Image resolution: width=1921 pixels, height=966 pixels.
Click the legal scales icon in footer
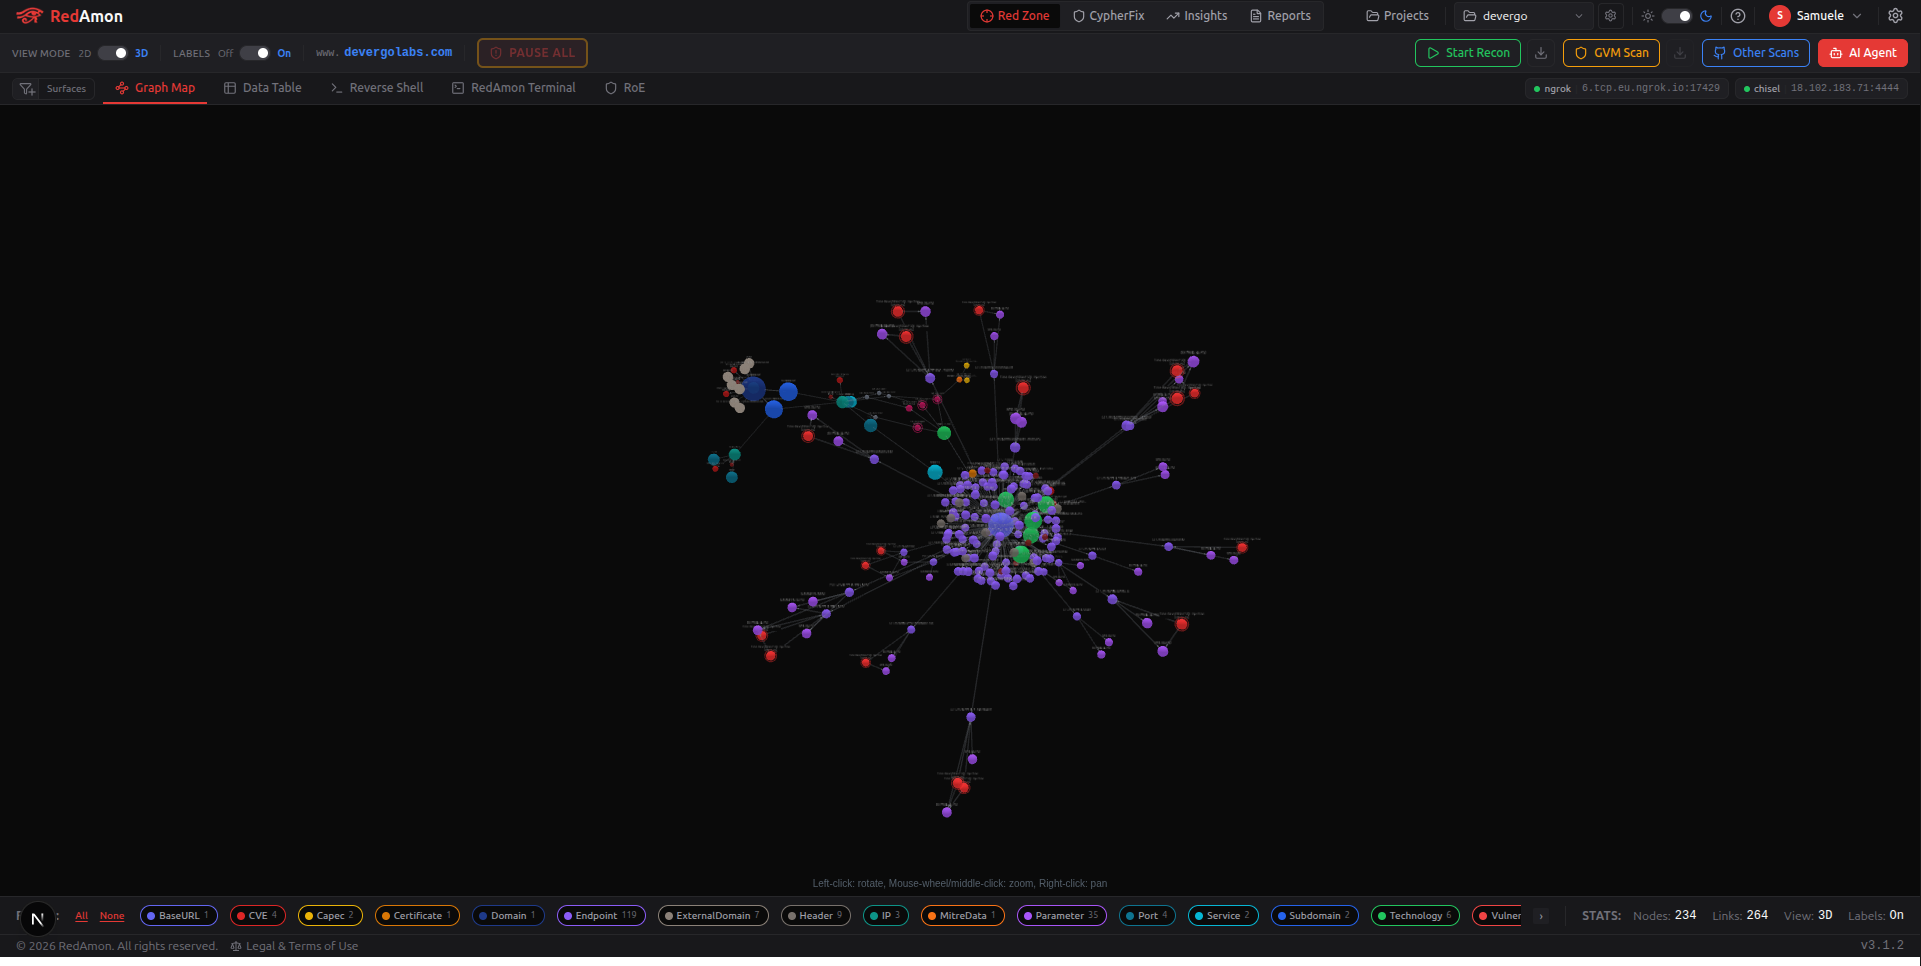point(236,946)
